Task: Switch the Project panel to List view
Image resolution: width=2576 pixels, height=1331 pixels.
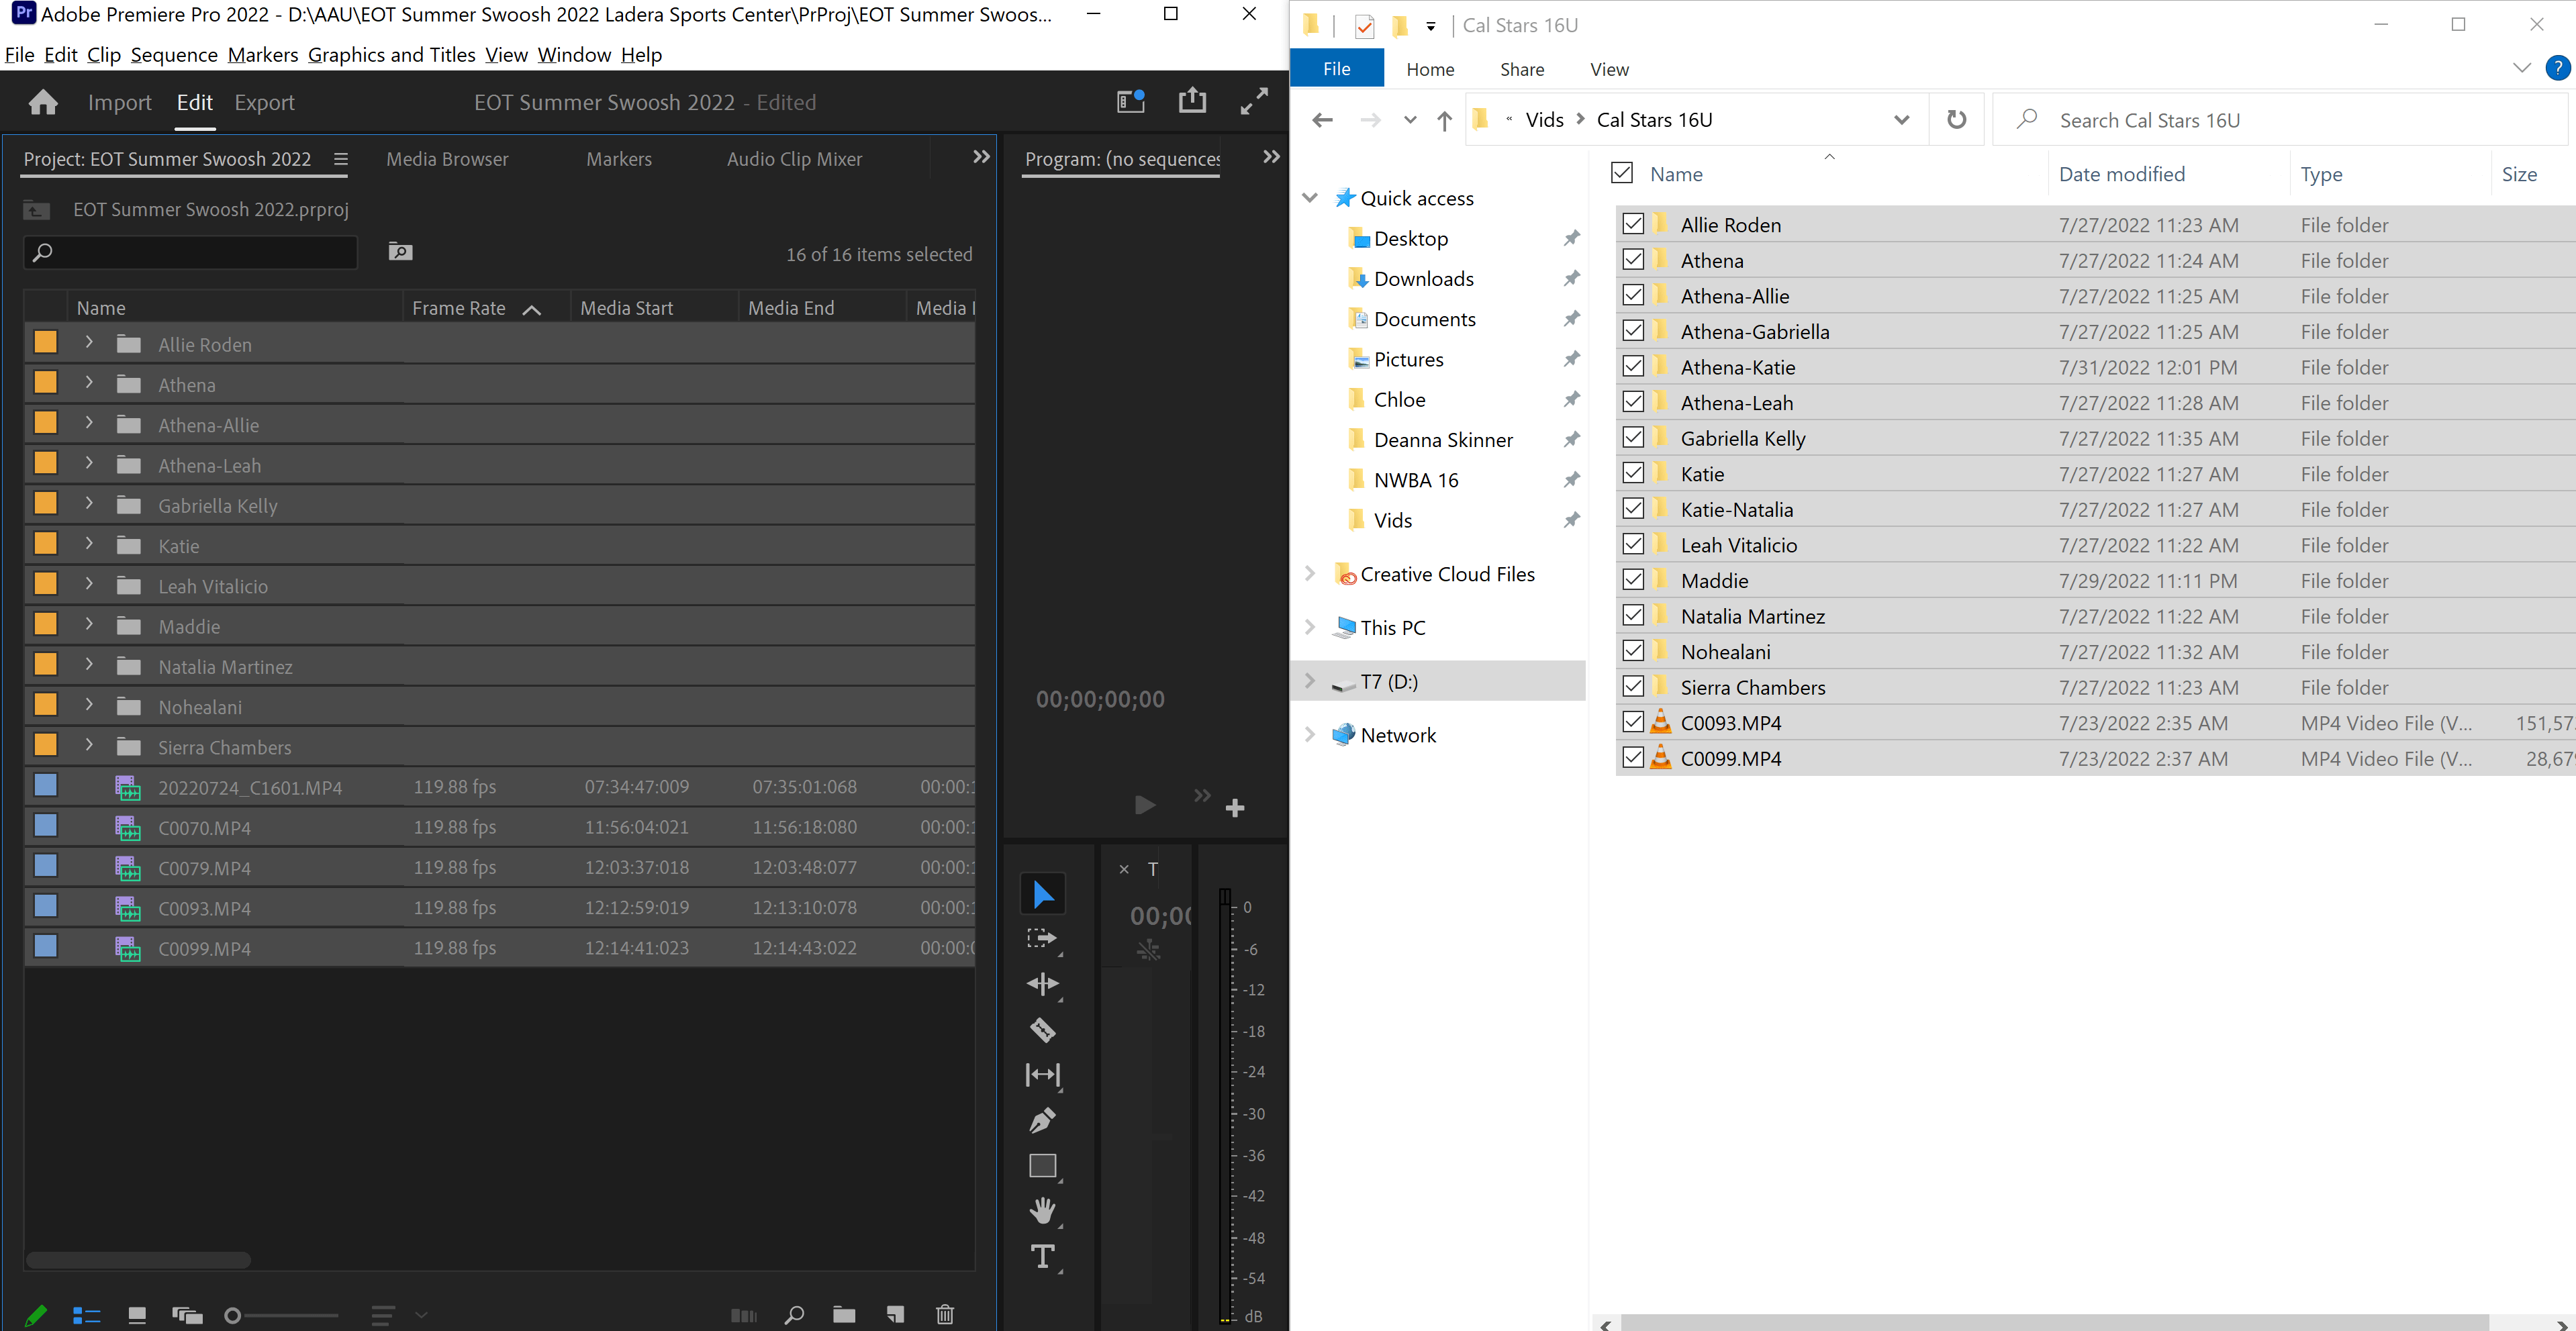Action: [86, 1315]
